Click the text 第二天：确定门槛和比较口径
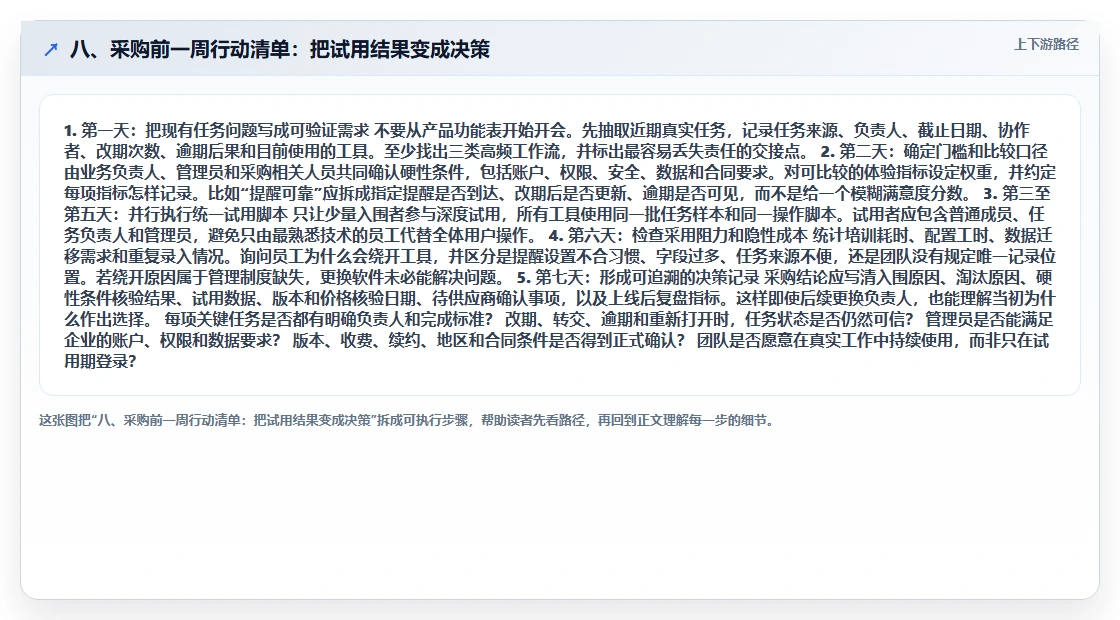Viewport: 1120px width, 620px height. coord(943,151)
